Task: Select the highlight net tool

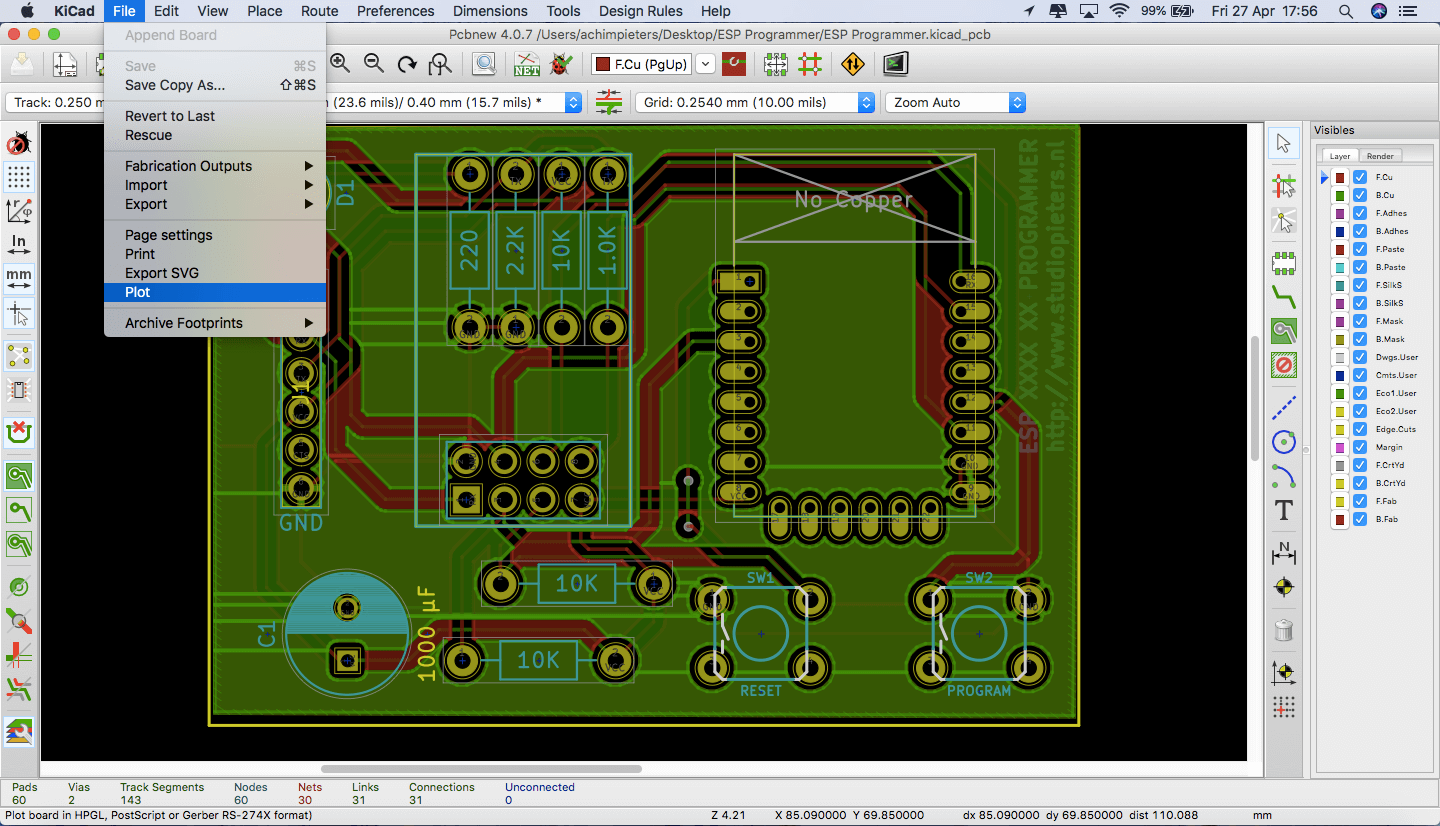Action: click(1284, 186)
